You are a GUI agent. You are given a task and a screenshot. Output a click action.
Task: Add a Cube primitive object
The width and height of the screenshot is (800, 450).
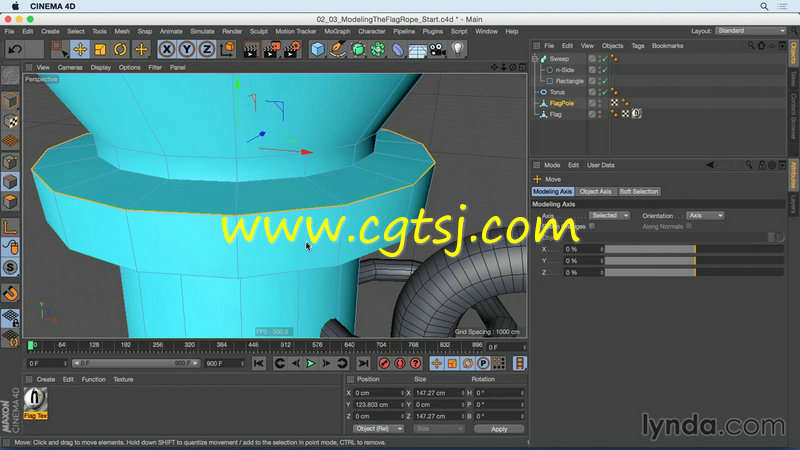[318, 49]
